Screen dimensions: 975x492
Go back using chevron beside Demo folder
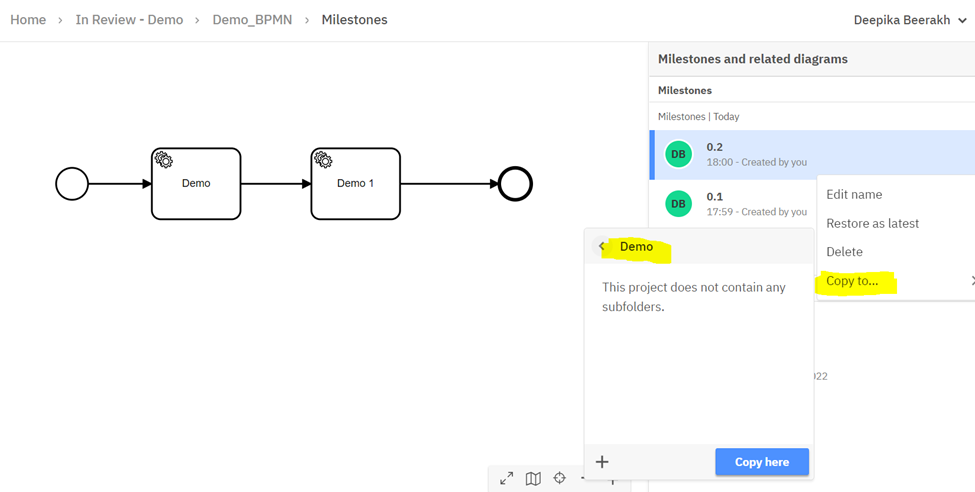pos(601,246)
